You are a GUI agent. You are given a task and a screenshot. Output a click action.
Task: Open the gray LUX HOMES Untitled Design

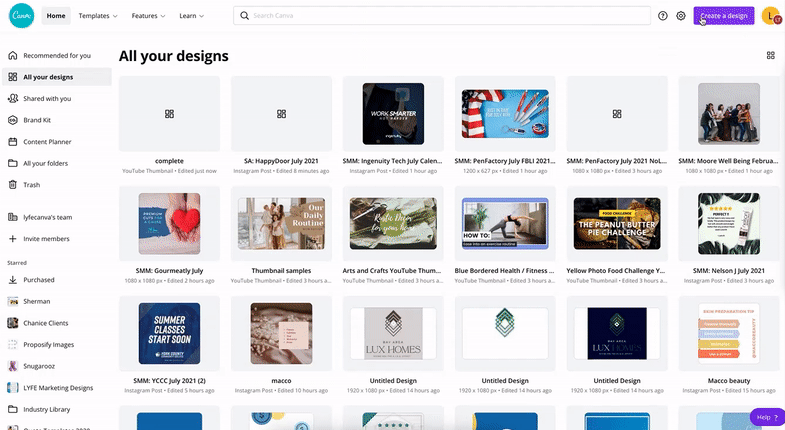393,333
